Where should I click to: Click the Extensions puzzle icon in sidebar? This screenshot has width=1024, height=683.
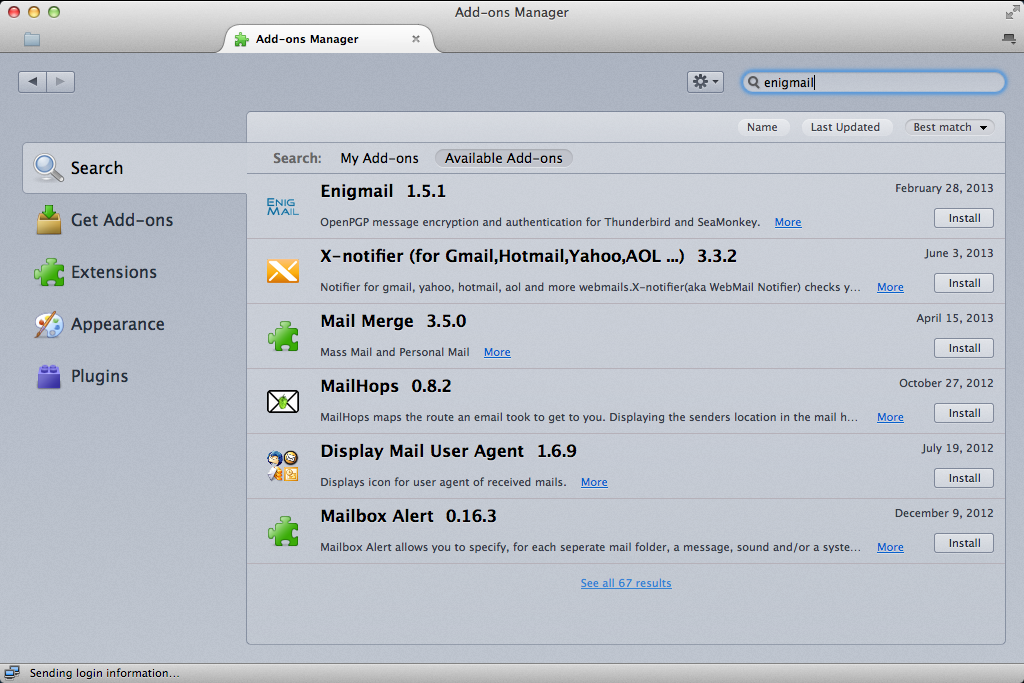pyautogui.click(x=49, y=272)
